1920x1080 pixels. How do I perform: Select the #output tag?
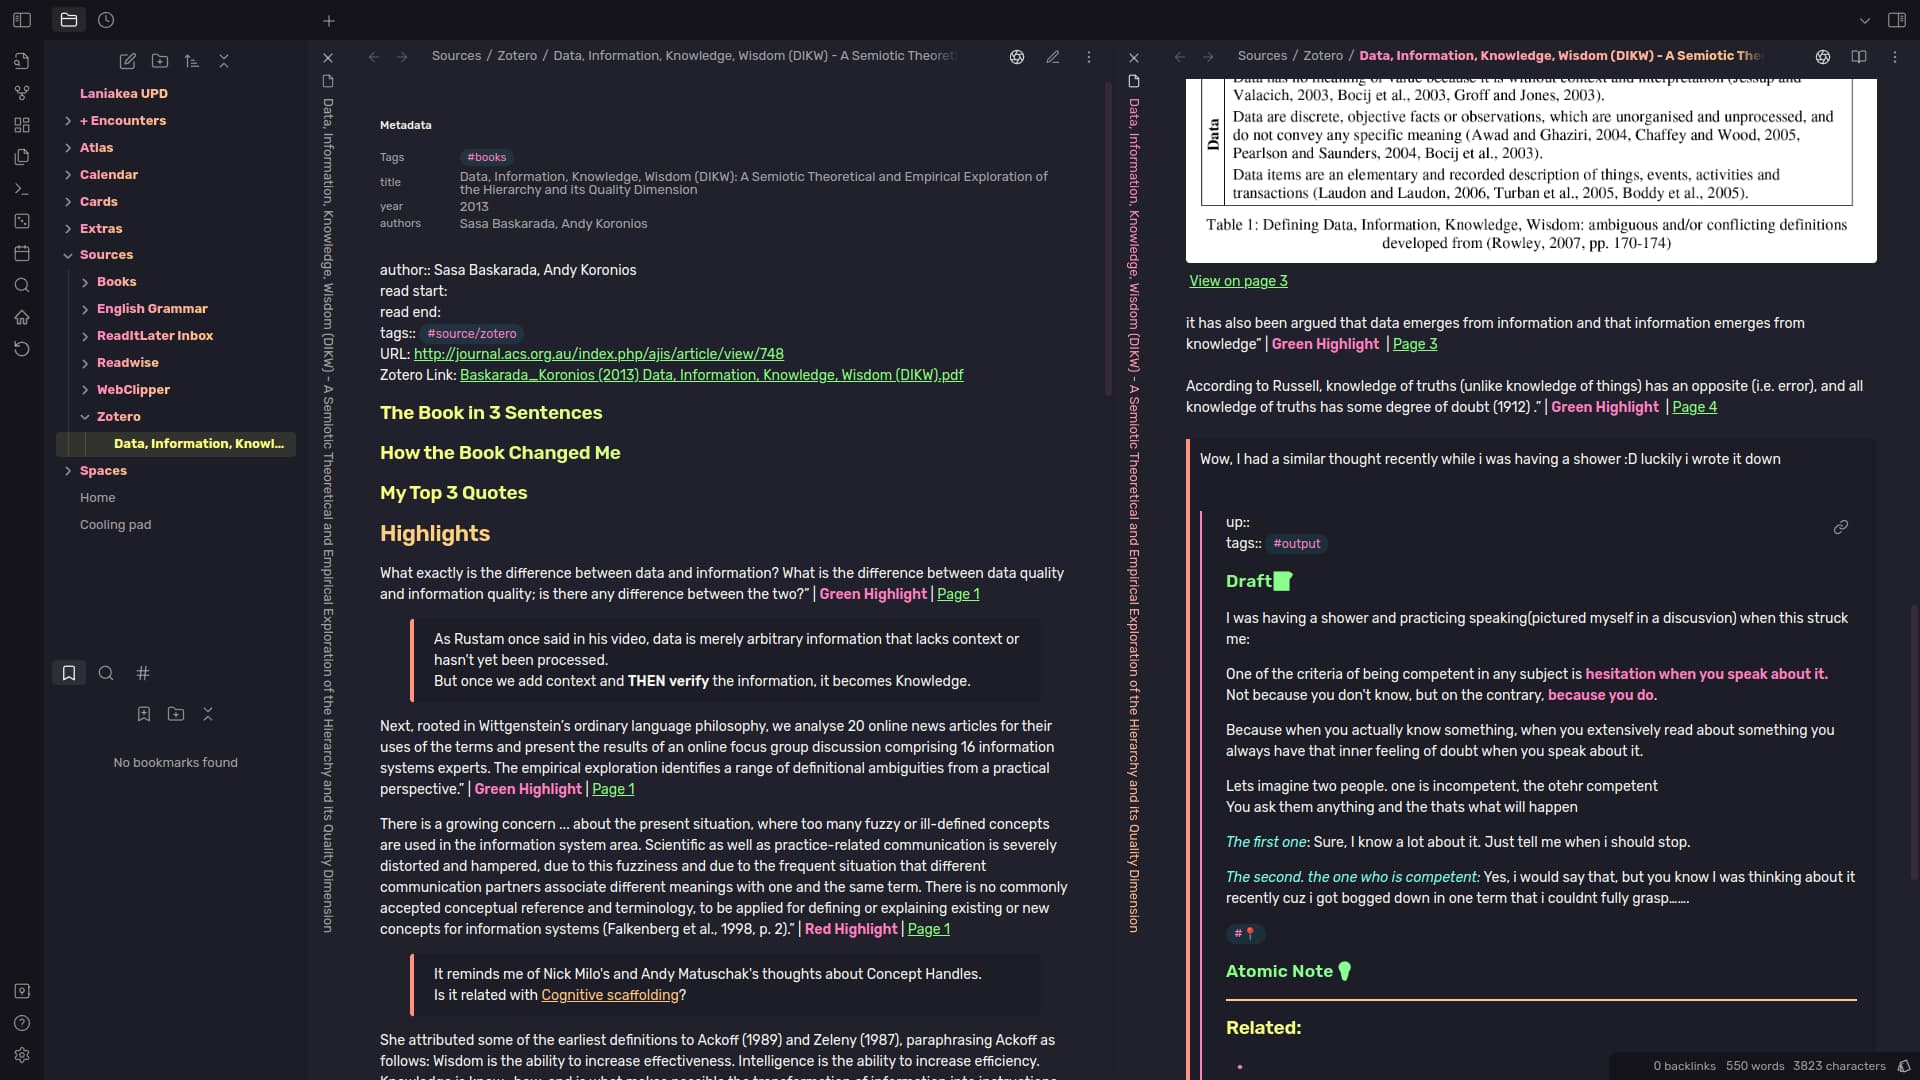click(1297, 544)
